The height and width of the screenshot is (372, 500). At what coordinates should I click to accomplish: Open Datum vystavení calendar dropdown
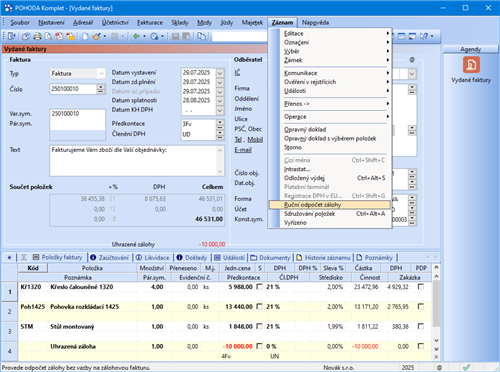point(220,73)
